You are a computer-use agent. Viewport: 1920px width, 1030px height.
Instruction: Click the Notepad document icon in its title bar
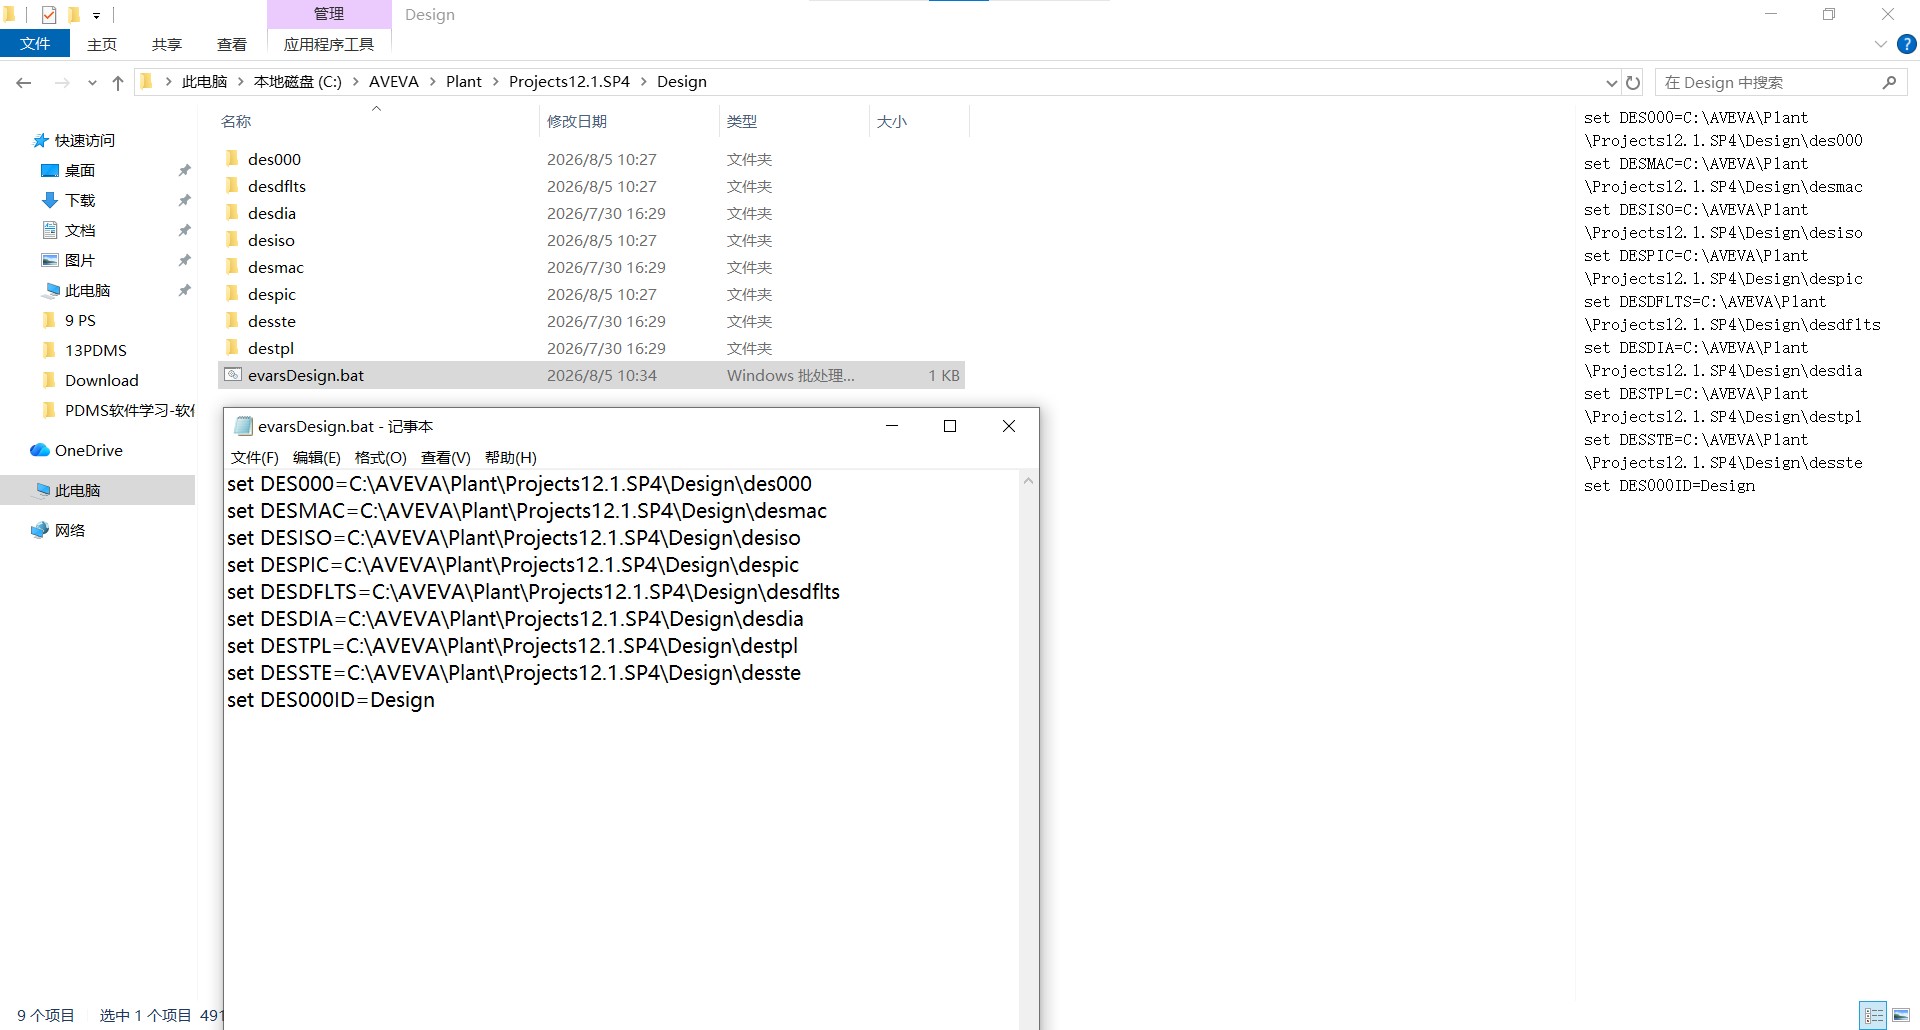tap(243, 426)
